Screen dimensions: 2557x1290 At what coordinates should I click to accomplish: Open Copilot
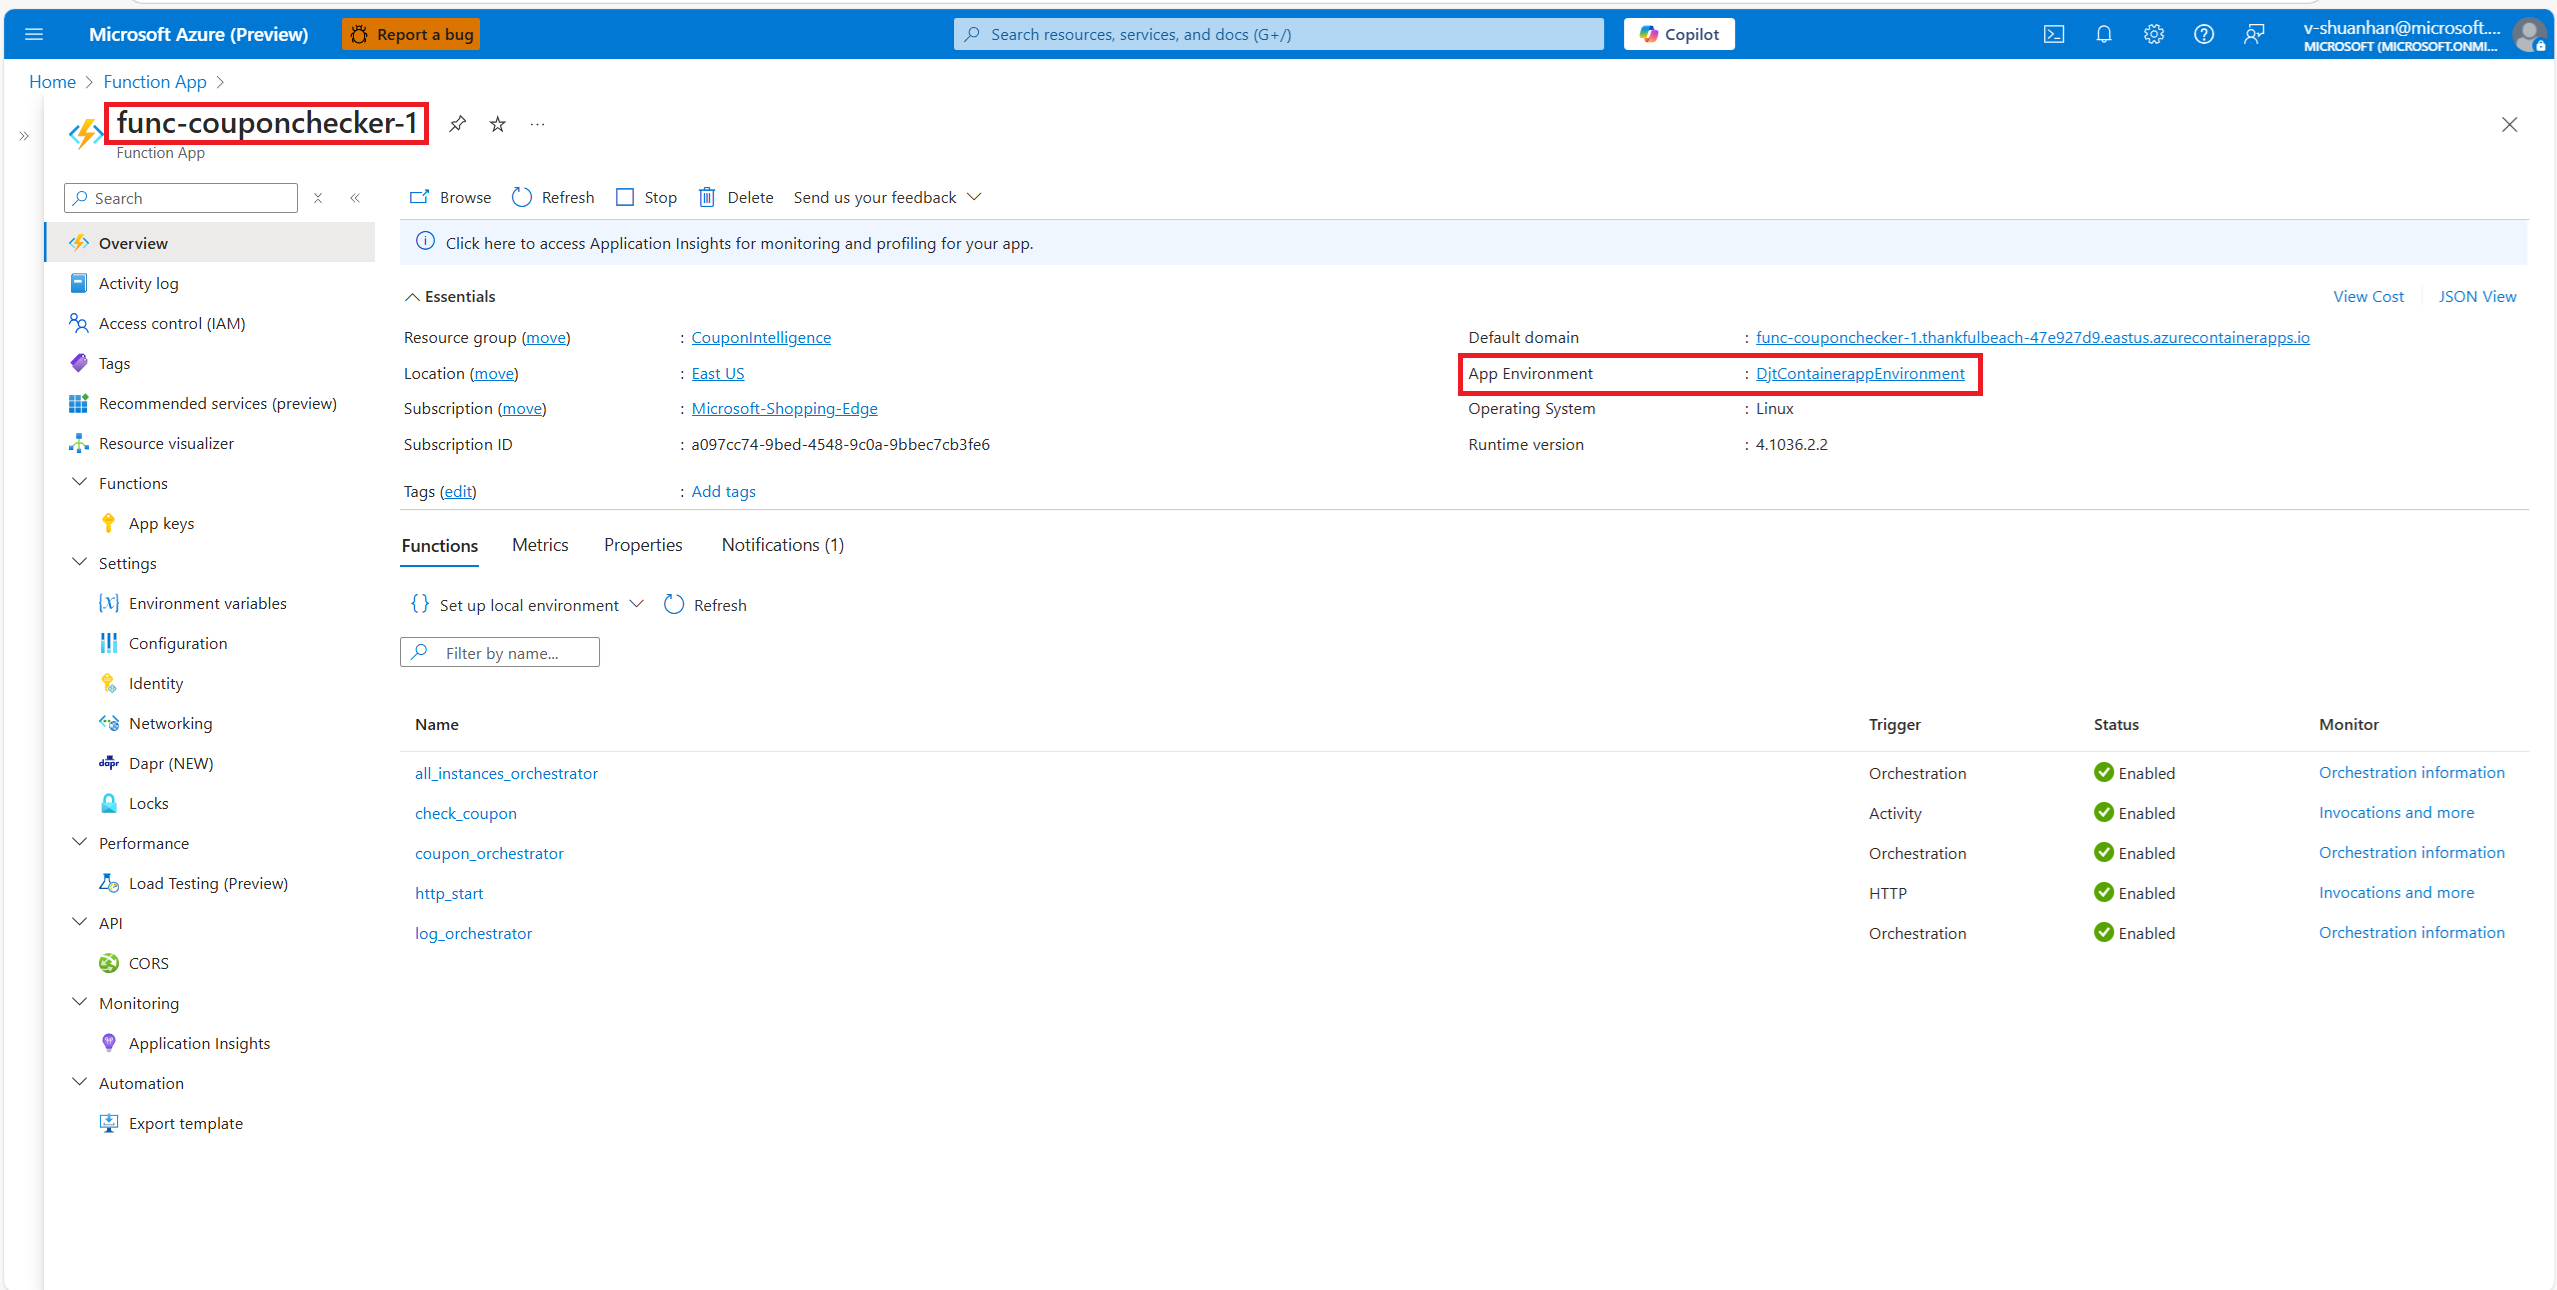click(x=1679, y=34)
